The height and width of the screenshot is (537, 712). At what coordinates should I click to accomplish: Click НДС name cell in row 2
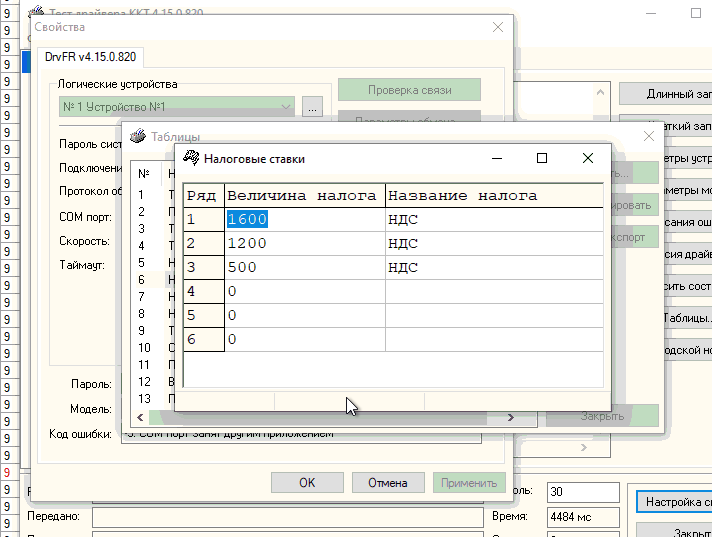point(494,244)
